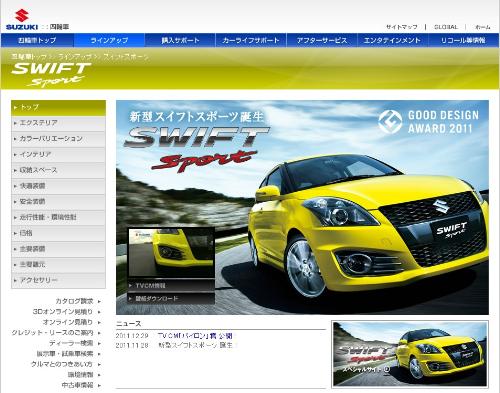Click the Good Design Award 2011 emblem

(429, 122)
